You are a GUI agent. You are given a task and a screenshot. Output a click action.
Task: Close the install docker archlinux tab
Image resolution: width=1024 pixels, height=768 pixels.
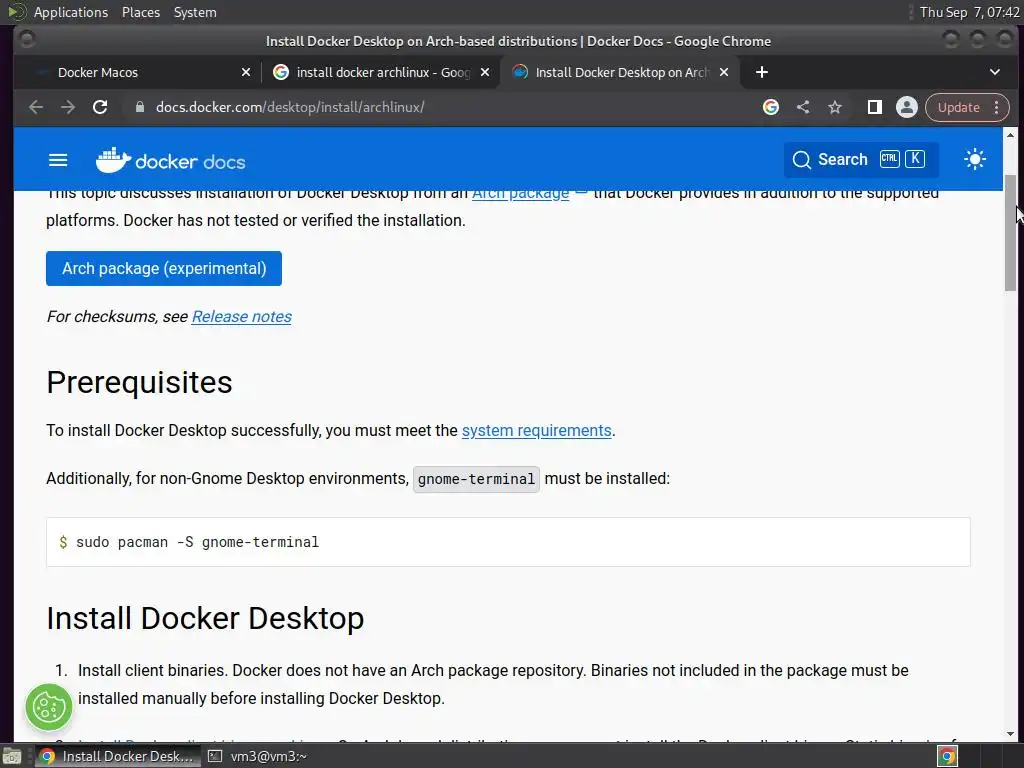coord(485,72)
